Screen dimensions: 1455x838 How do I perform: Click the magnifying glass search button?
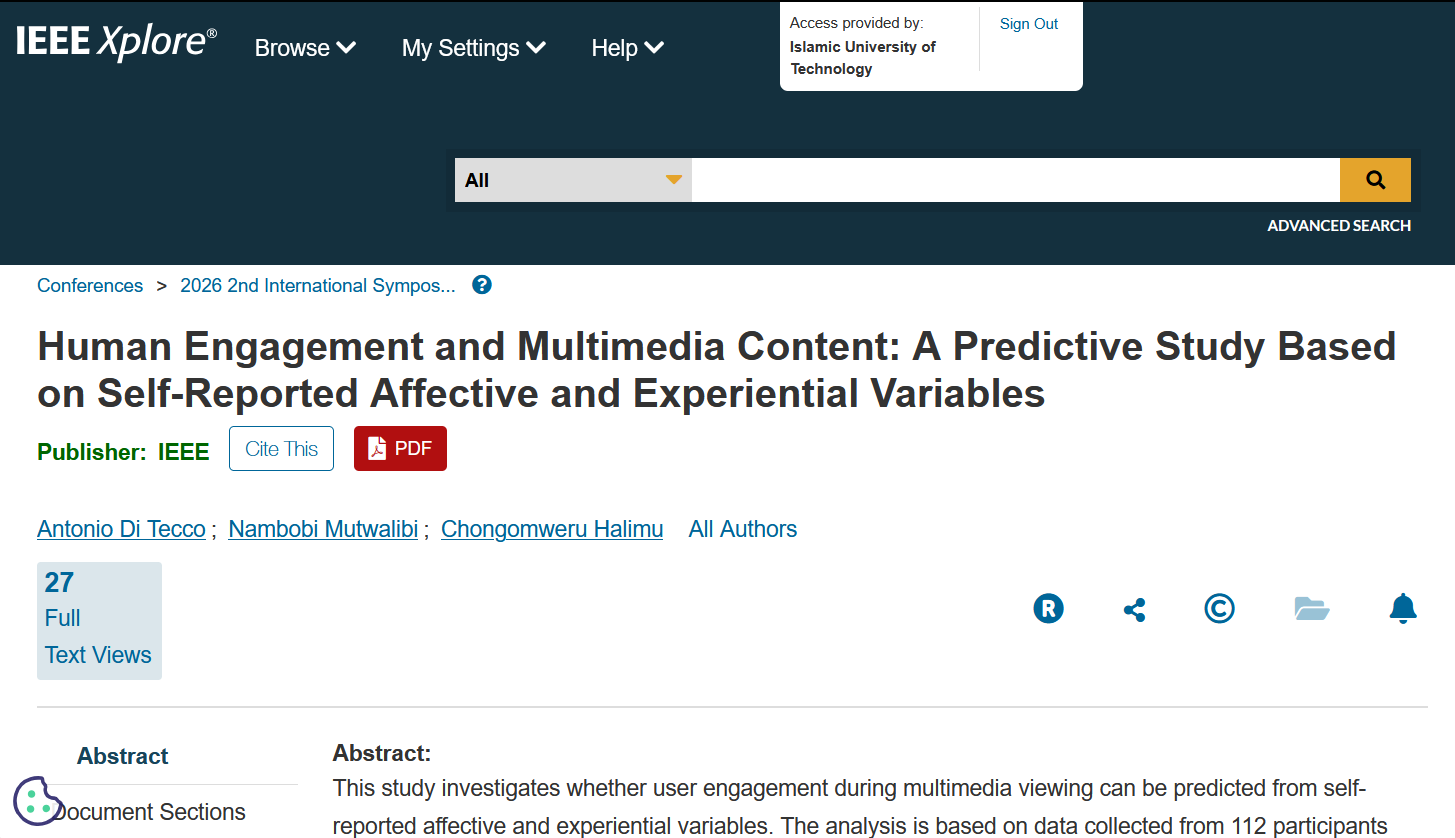tap(1375, 180)
